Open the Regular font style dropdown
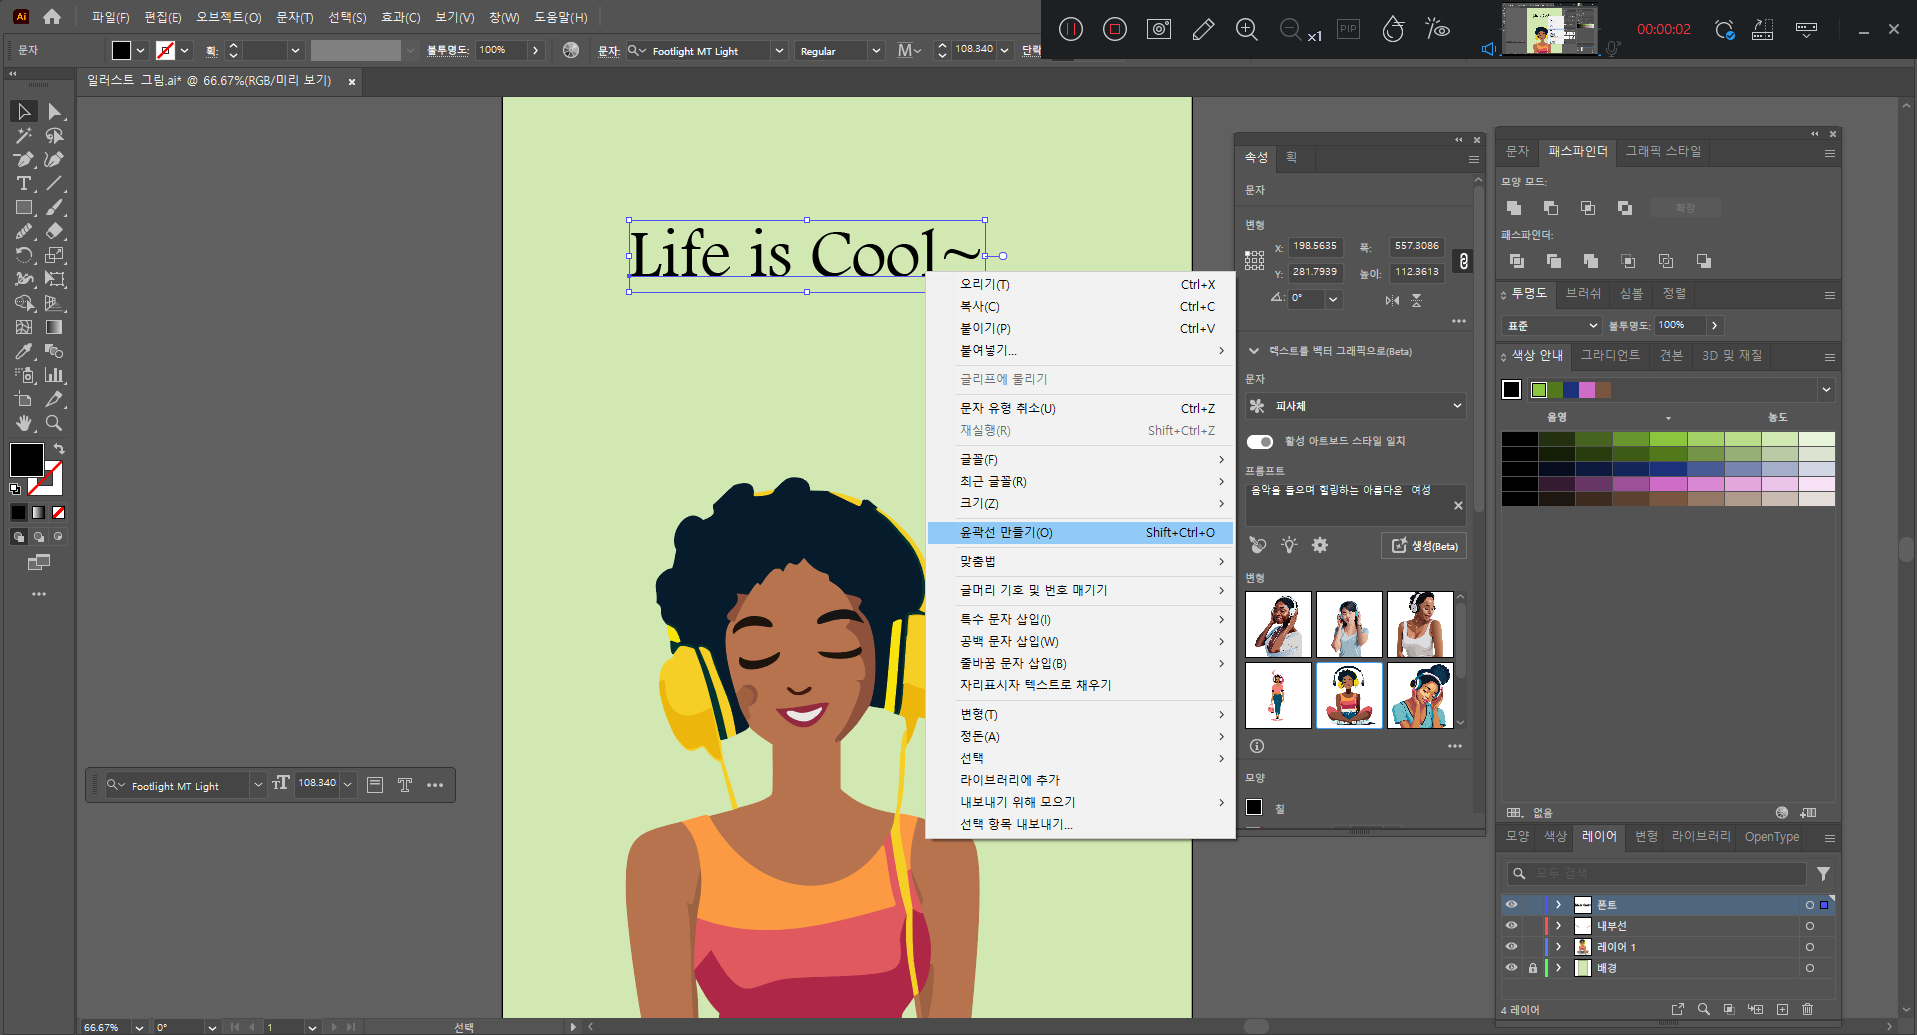Screen dimensions: 1917x1035 click(876, 51)
